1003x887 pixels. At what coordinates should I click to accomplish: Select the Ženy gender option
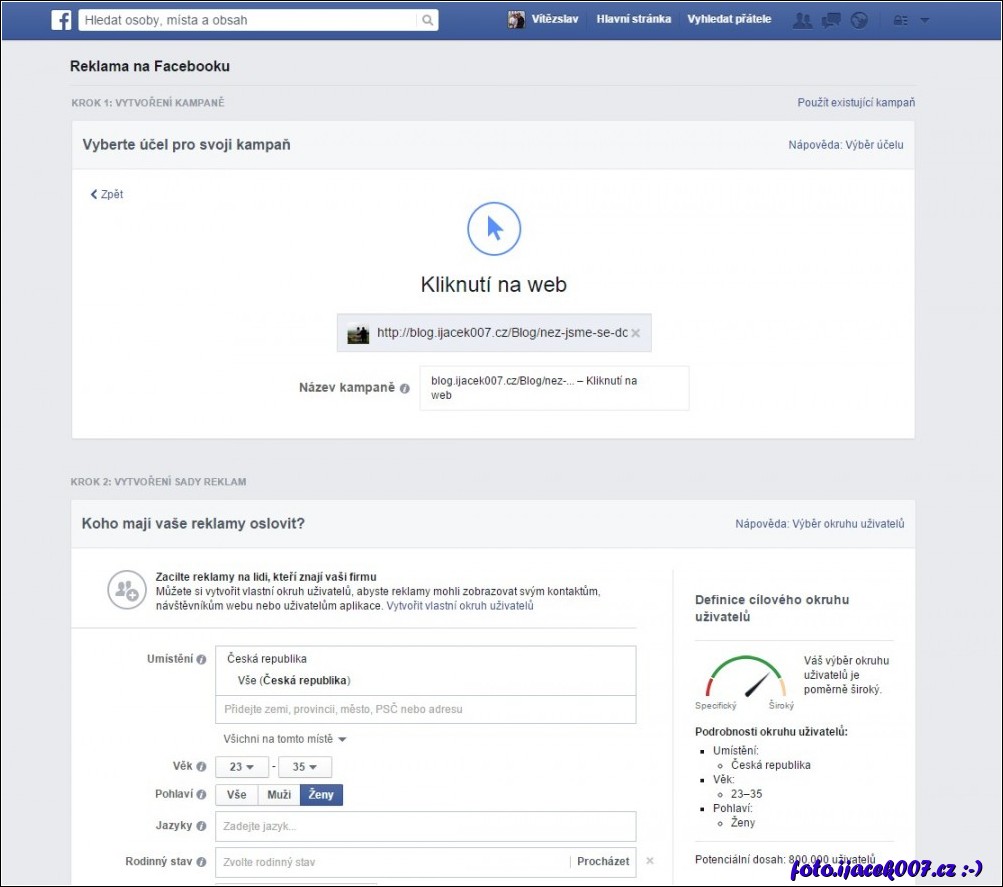point(321,795)
